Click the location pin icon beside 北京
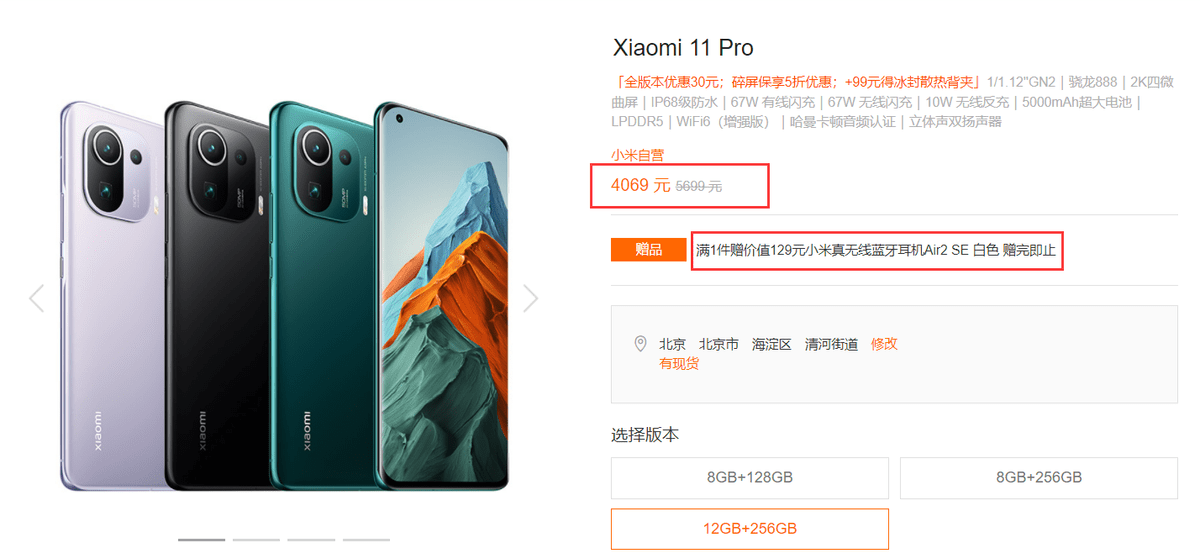Viewport: 1200px width, 554px height. pyautogui.click(x=640, y=344)
